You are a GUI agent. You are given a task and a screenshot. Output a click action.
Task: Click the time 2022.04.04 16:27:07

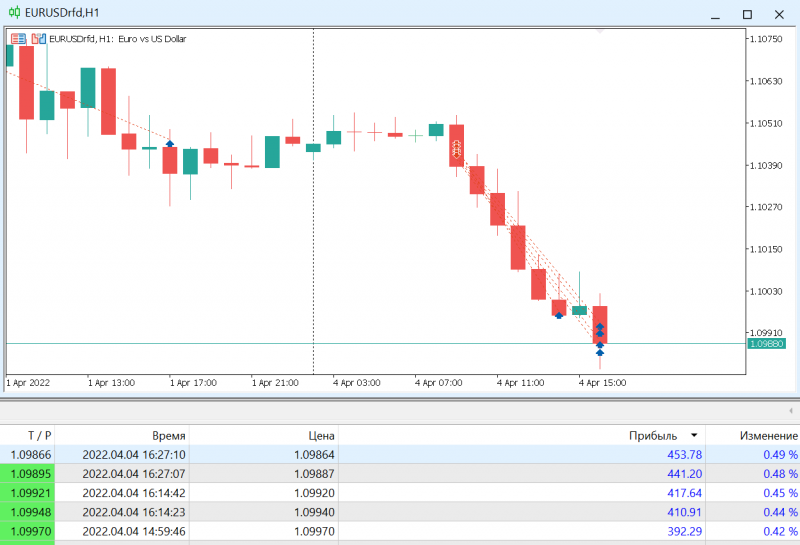134,474
